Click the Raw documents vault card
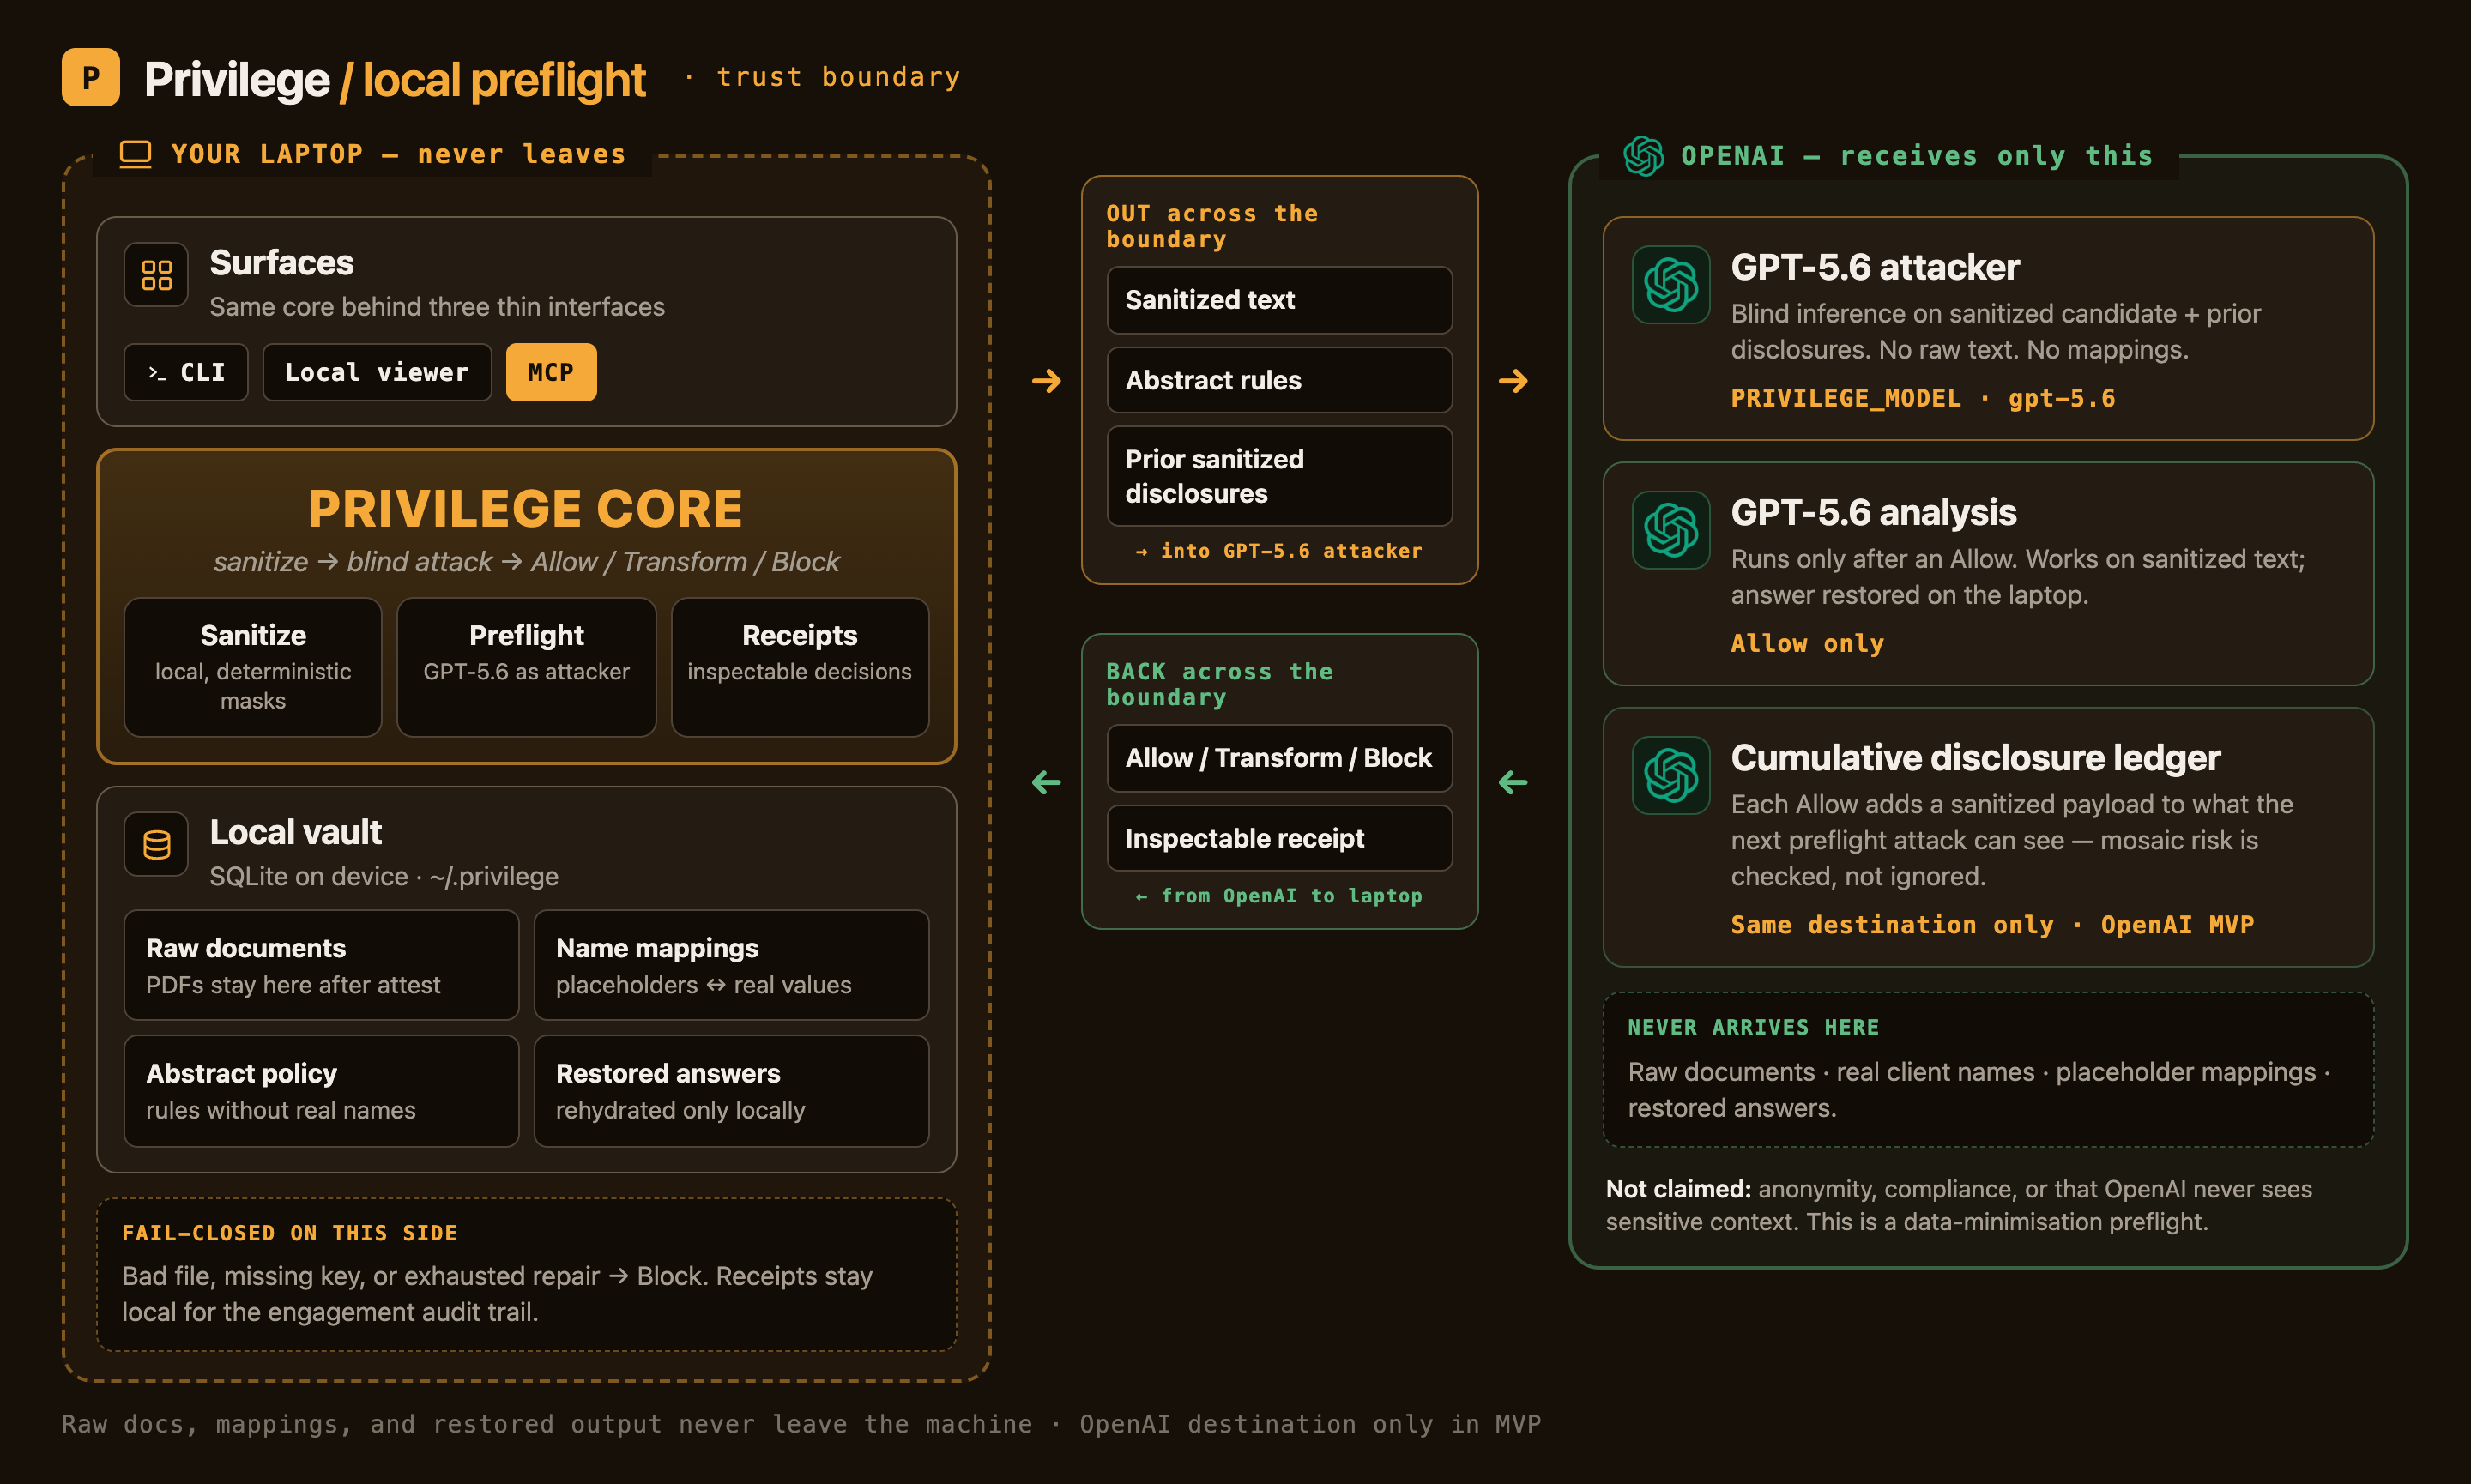The width and height of the screenshot is (2471, 1484). pos(321,965)
